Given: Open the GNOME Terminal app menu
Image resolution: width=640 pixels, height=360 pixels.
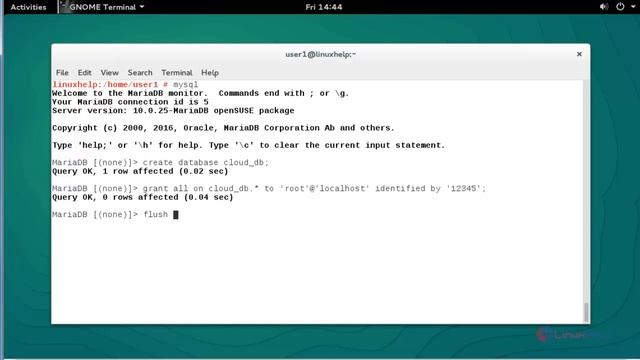Looking at the screenshot, I should click(x=106, y=7).
